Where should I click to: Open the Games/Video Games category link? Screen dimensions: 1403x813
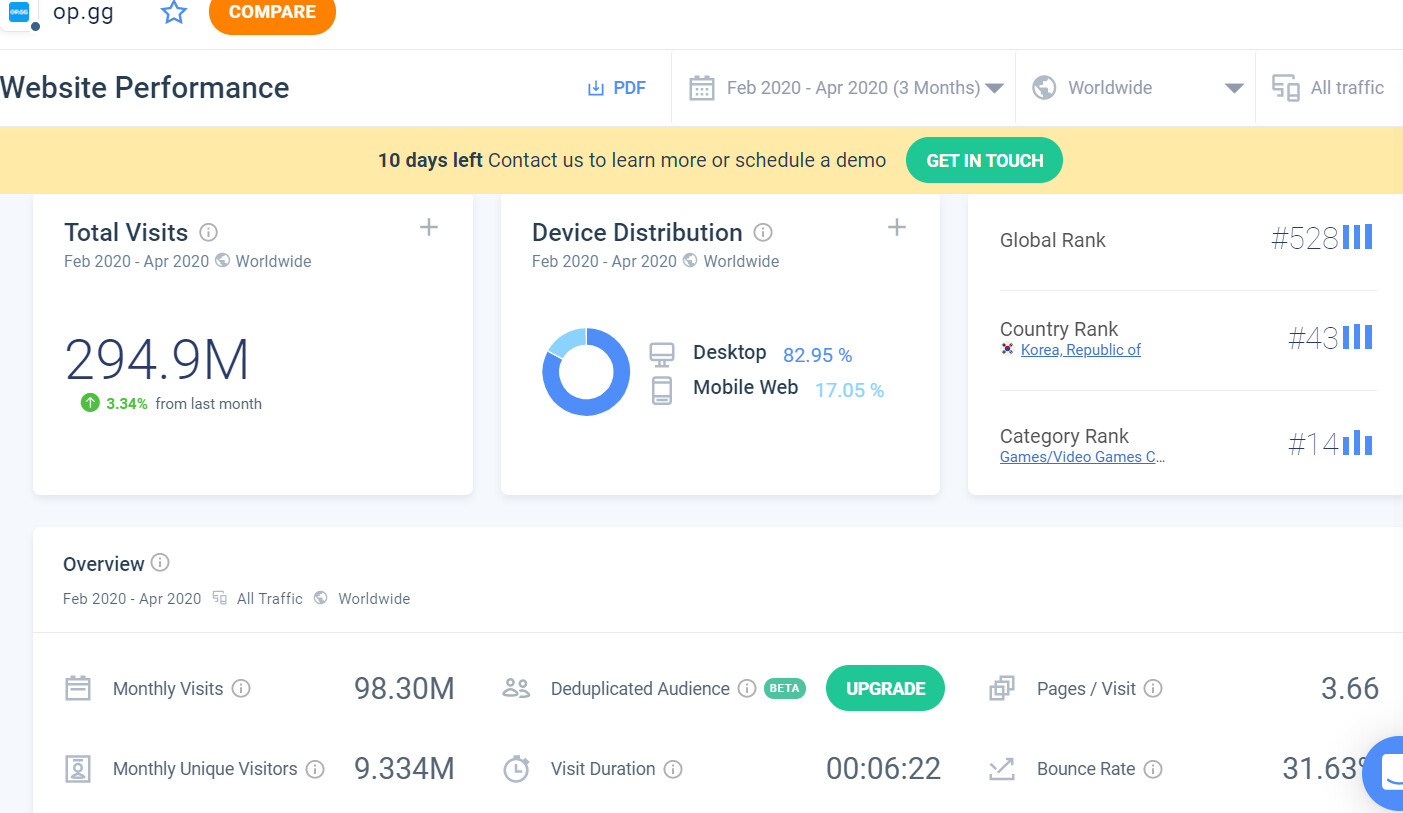[1082, 457]
